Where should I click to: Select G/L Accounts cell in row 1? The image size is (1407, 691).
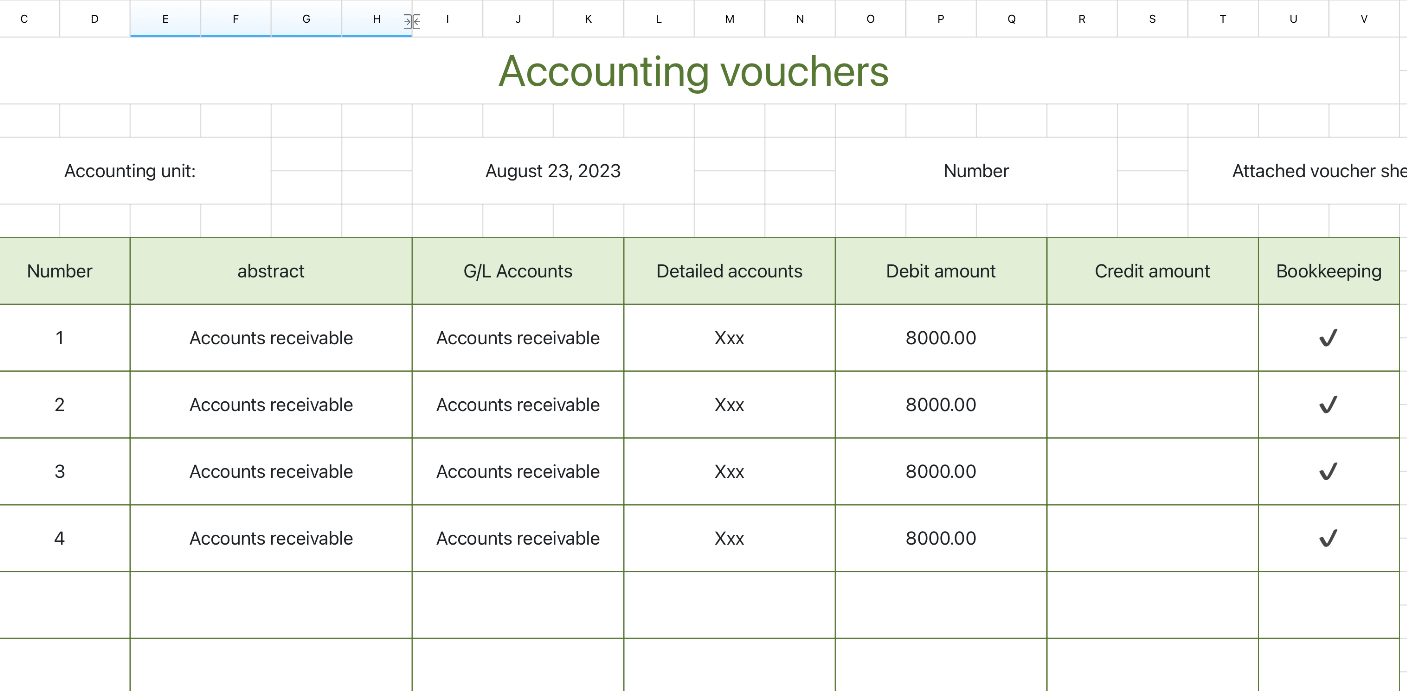tap(518, 338)
